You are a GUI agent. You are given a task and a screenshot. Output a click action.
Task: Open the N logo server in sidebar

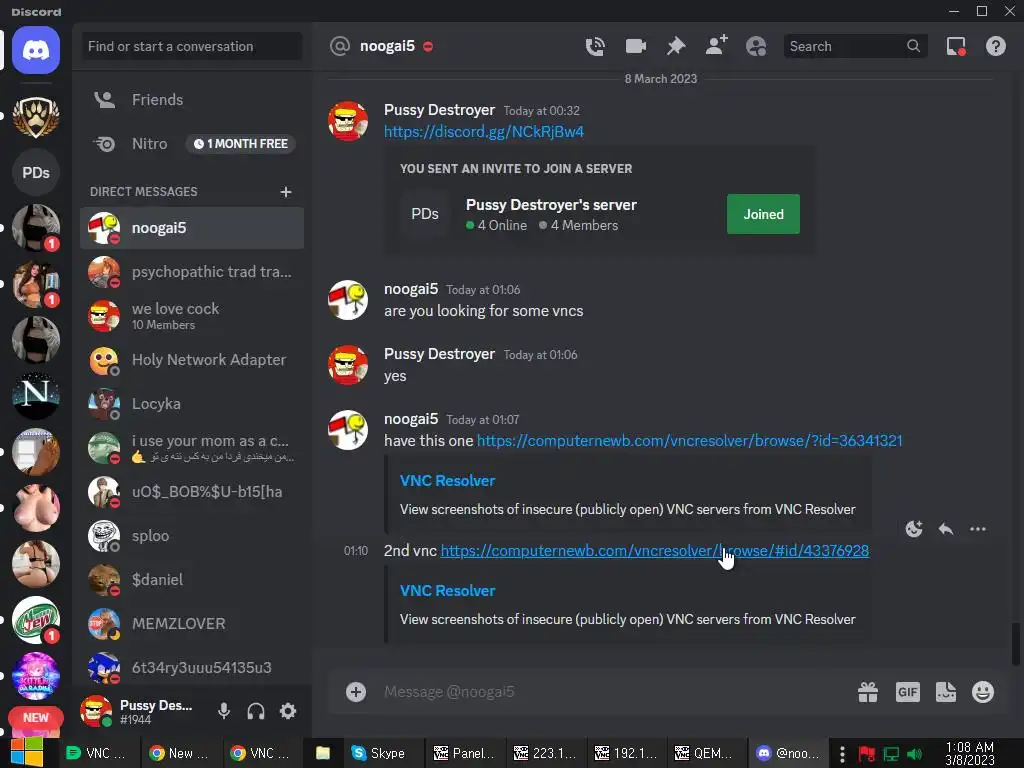[36, 395]
